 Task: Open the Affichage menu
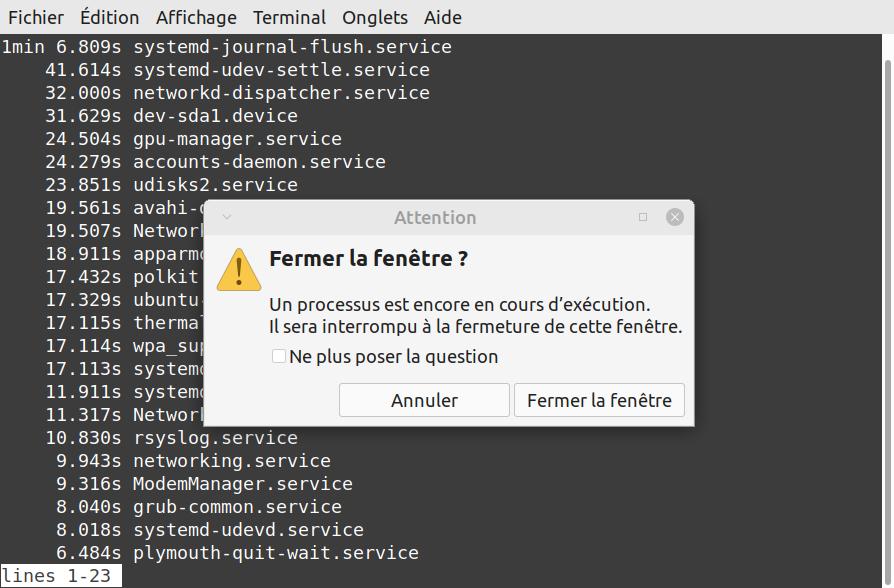click(196, 17)
